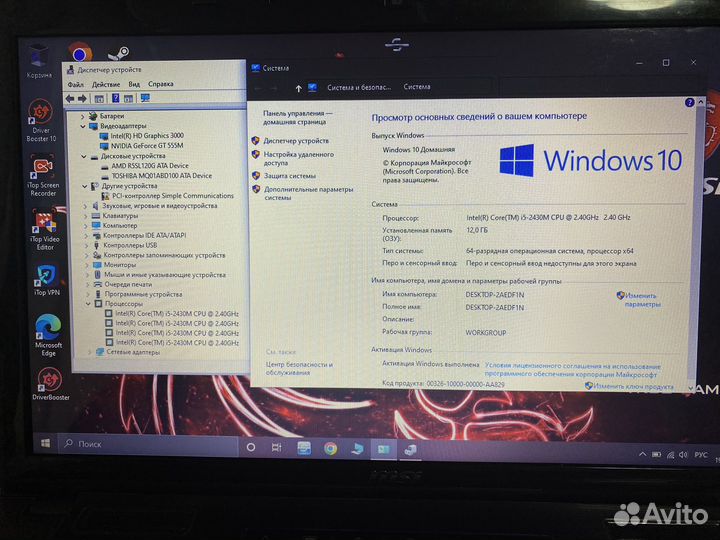This screenshot has width=720, height=540.
Task: Click the help question mark in System window
Action: (x=689, y=102)
